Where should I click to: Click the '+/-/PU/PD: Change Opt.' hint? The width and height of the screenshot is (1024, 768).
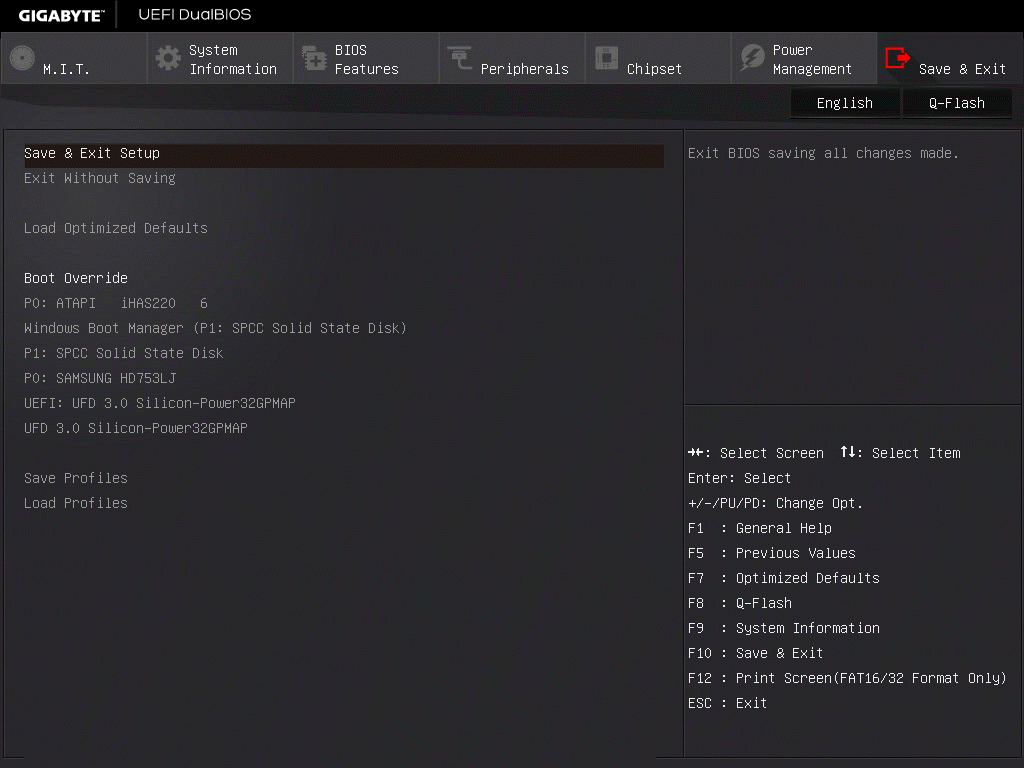(775, 504)
